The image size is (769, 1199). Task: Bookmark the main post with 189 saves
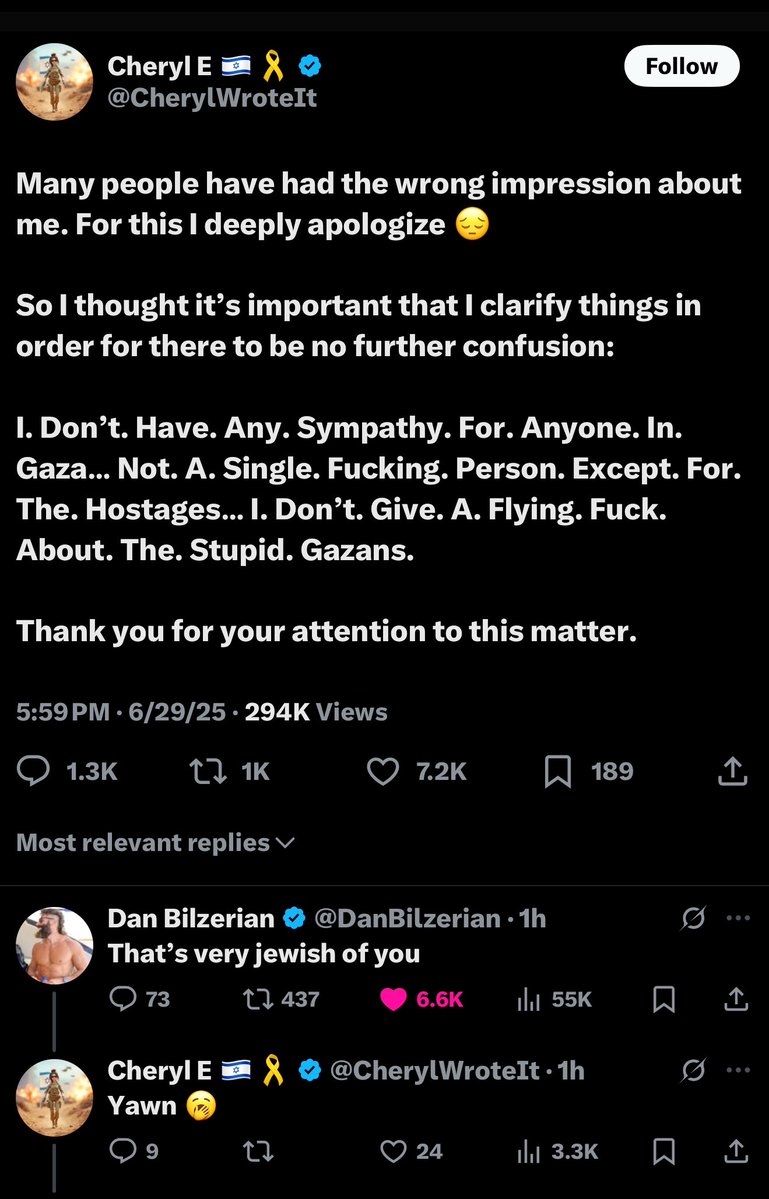[558, 771]
